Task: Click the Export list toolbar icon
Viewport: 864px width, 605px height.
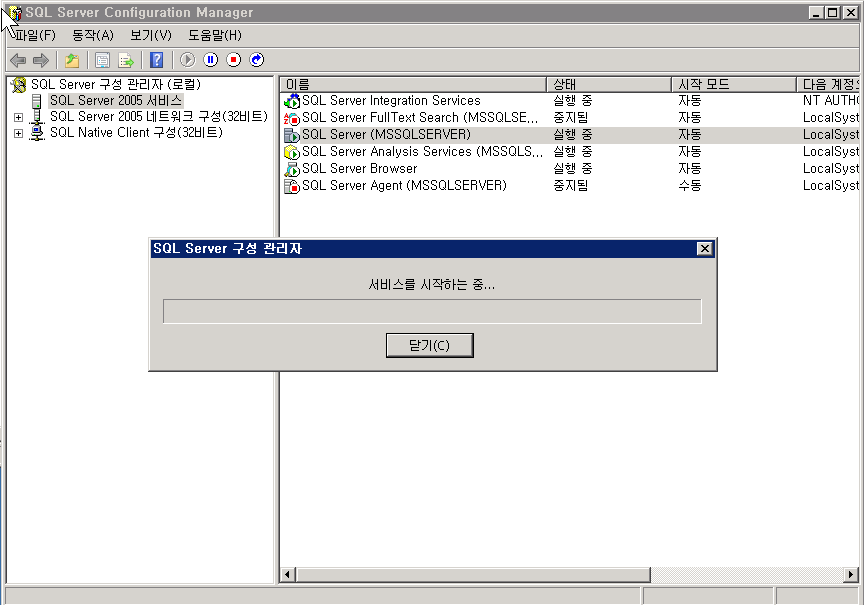Action: tap(126, 60)
